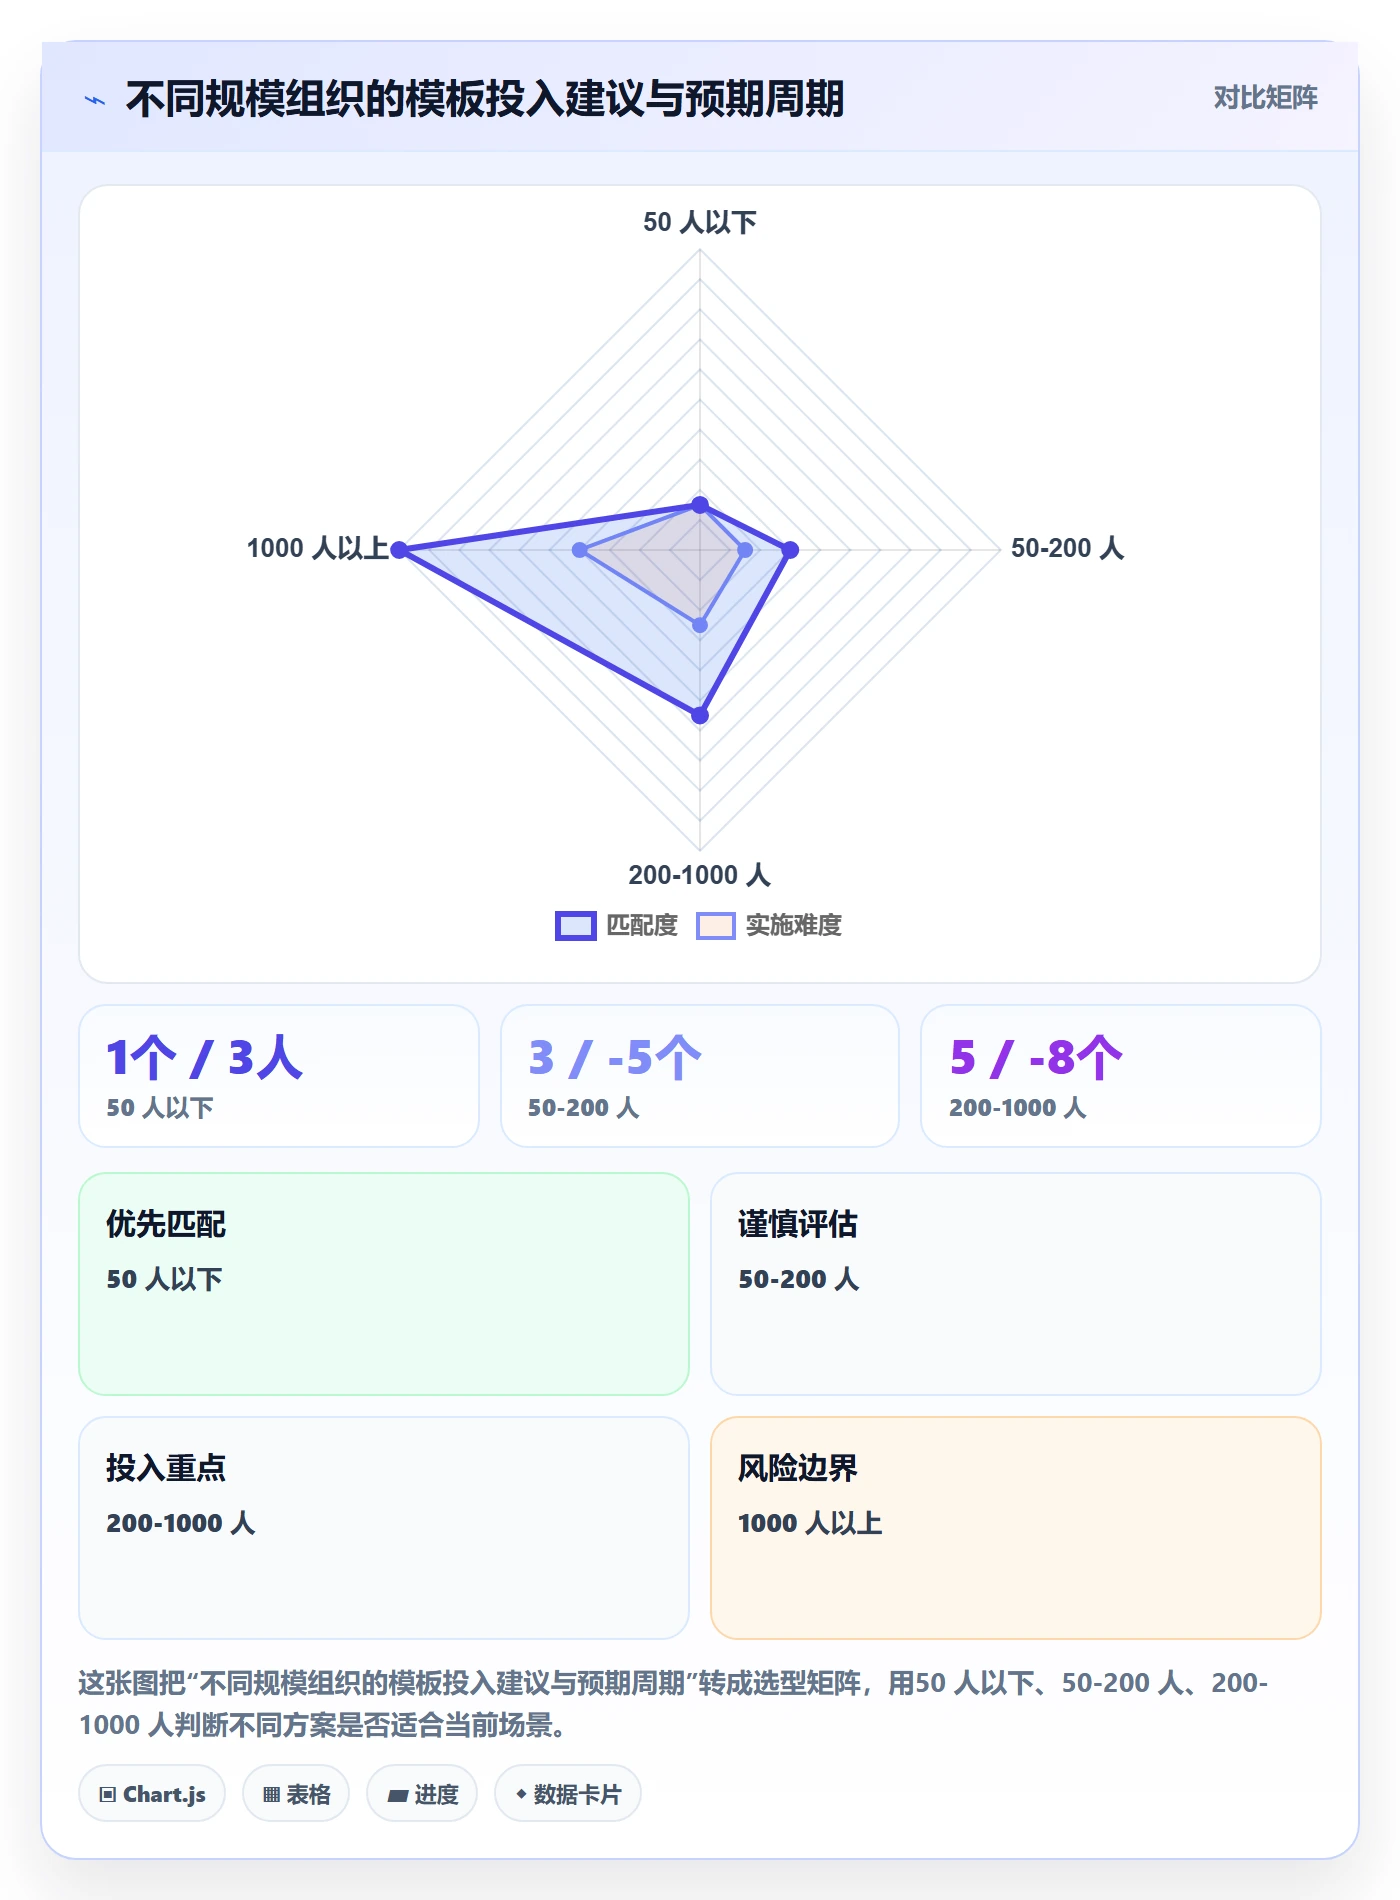Open the 3 / -5个 stat card
The height and width of the screenshot is (1900, 1400).
[x=700, y=1076]
